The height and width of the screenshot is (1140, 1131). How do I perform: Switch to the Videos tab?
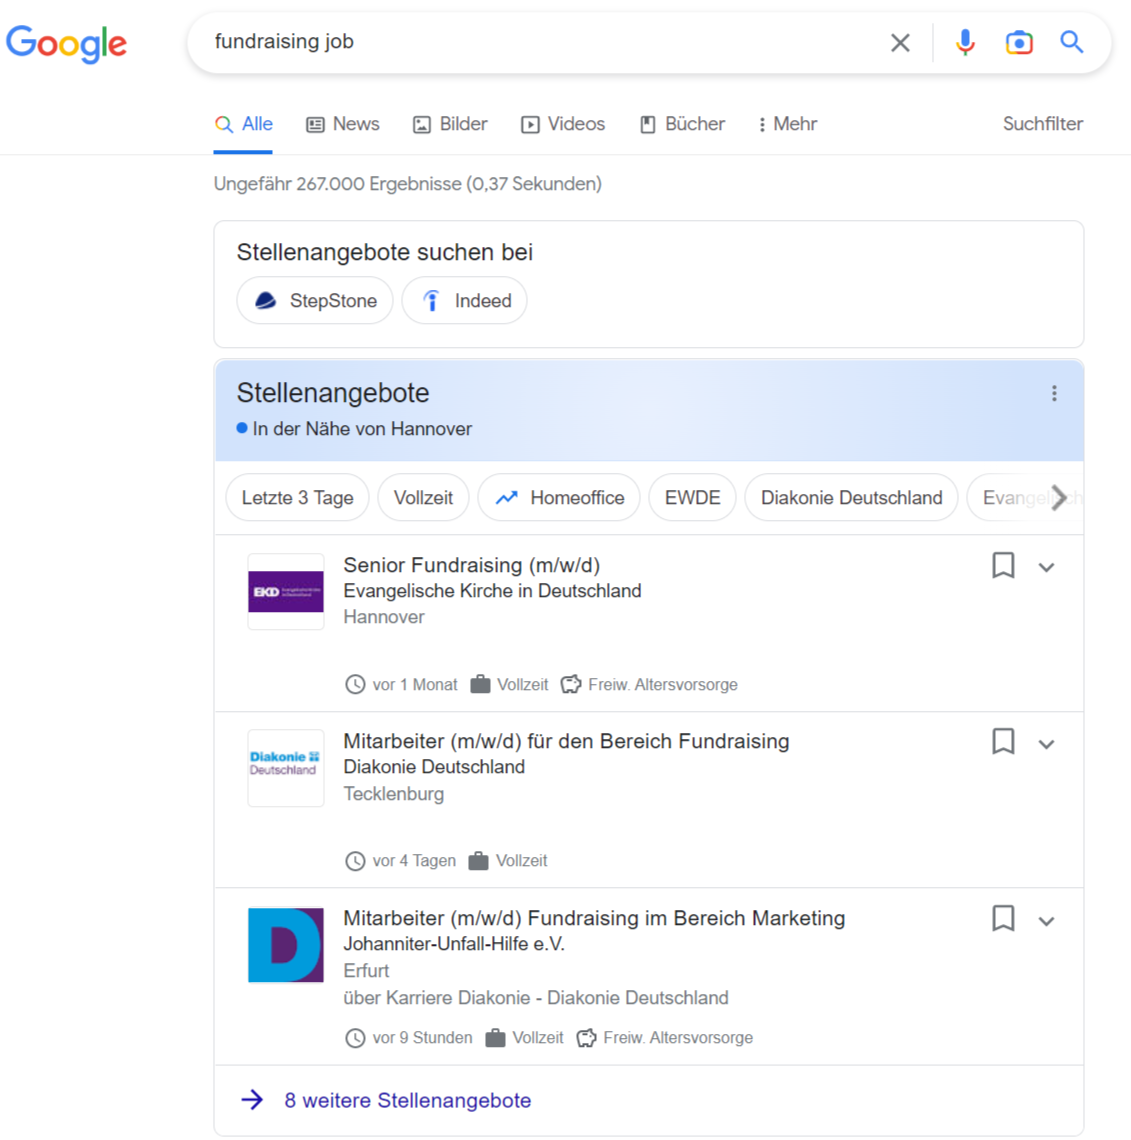pyautogui.click(x=563, y=124)
